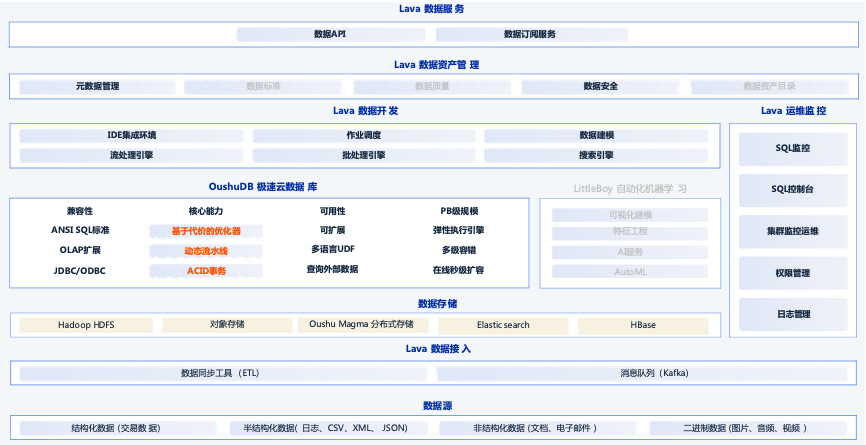Select the AutoML box
The width and height of the screenshot is (866, 445).
click(630, 272)
